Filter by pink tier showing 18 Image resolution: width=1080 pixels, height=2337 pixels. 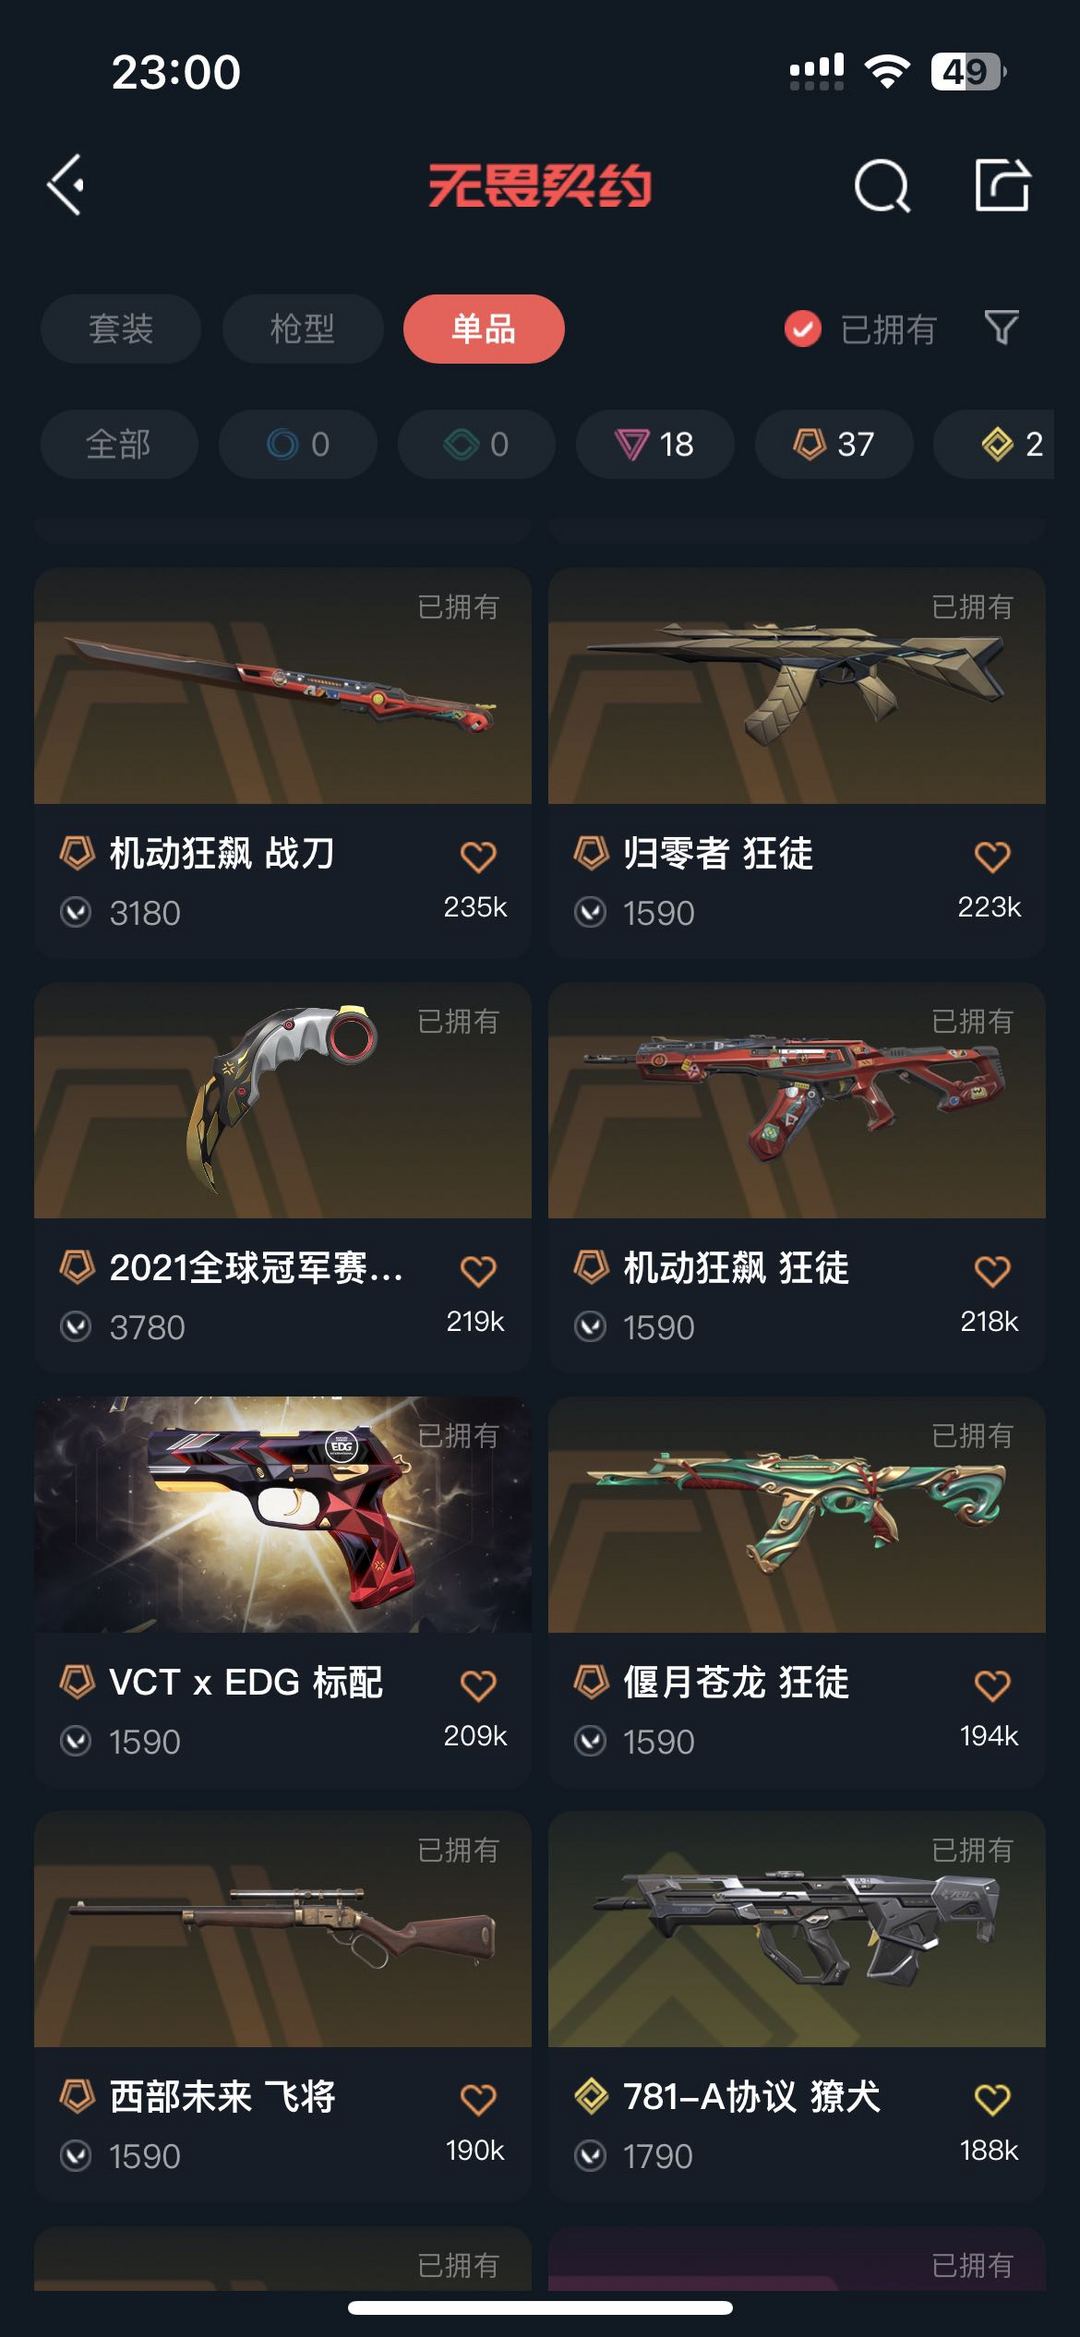(x=655, y=444)
